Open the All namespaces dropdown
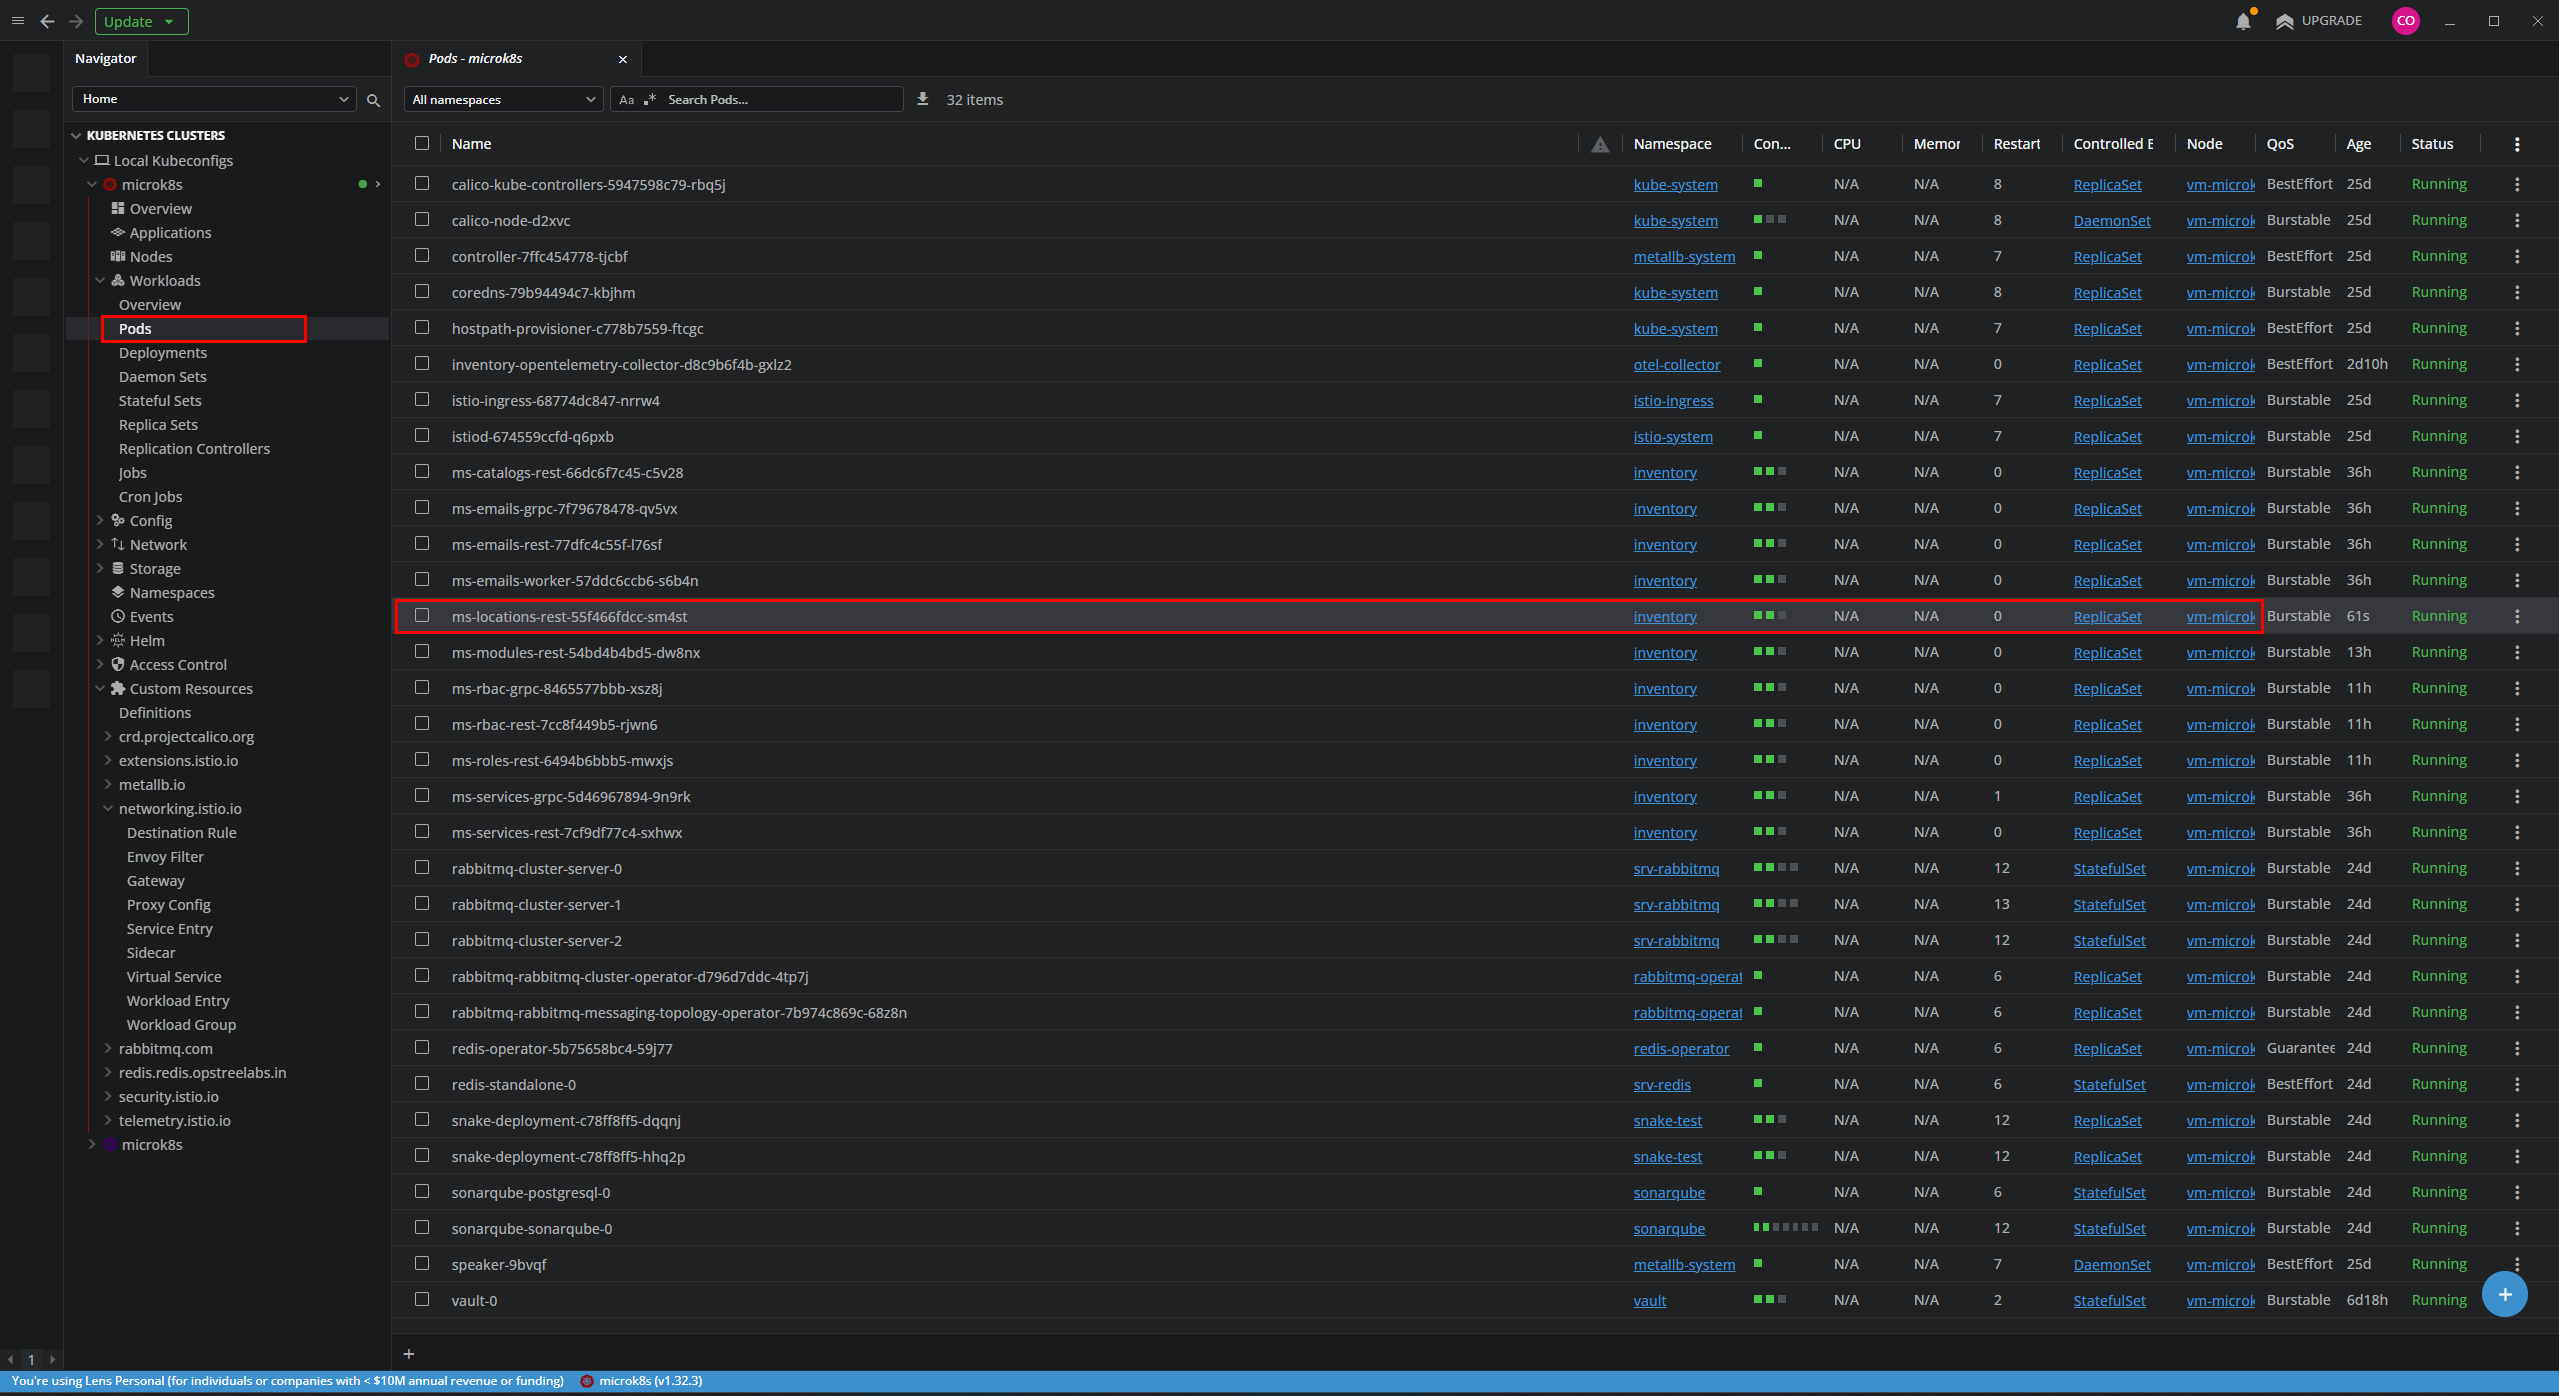 (503, 100)
